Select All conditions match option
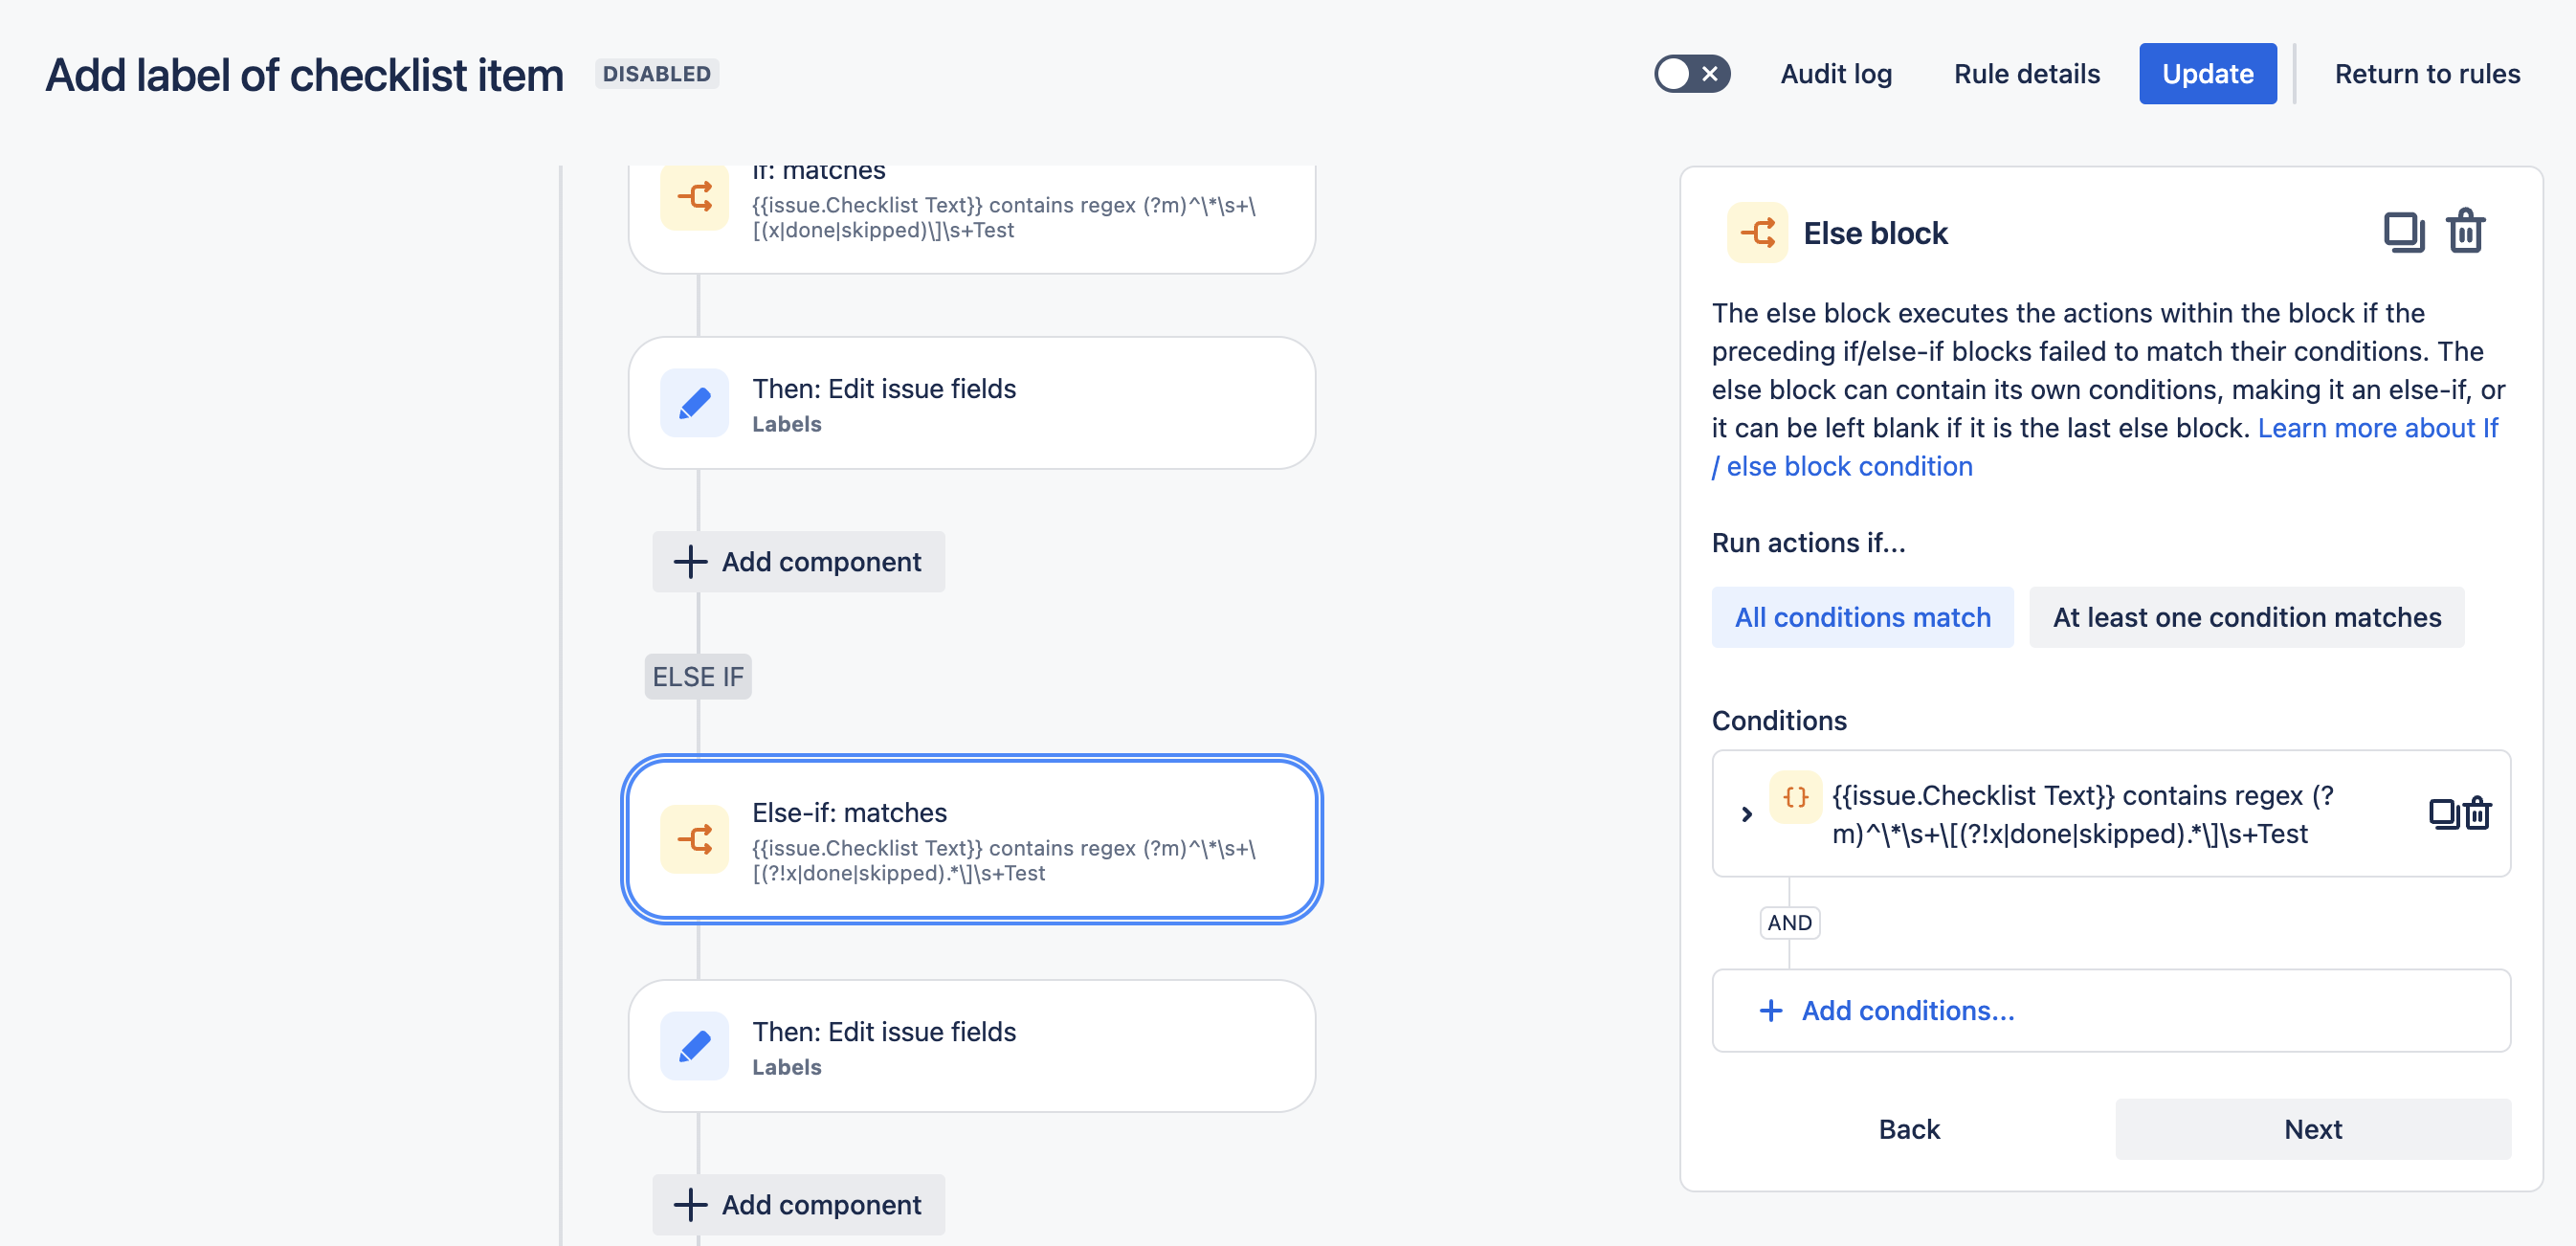This screenshot has width=2576, height=1246. pyautogui.click(x=1862, y=617)
